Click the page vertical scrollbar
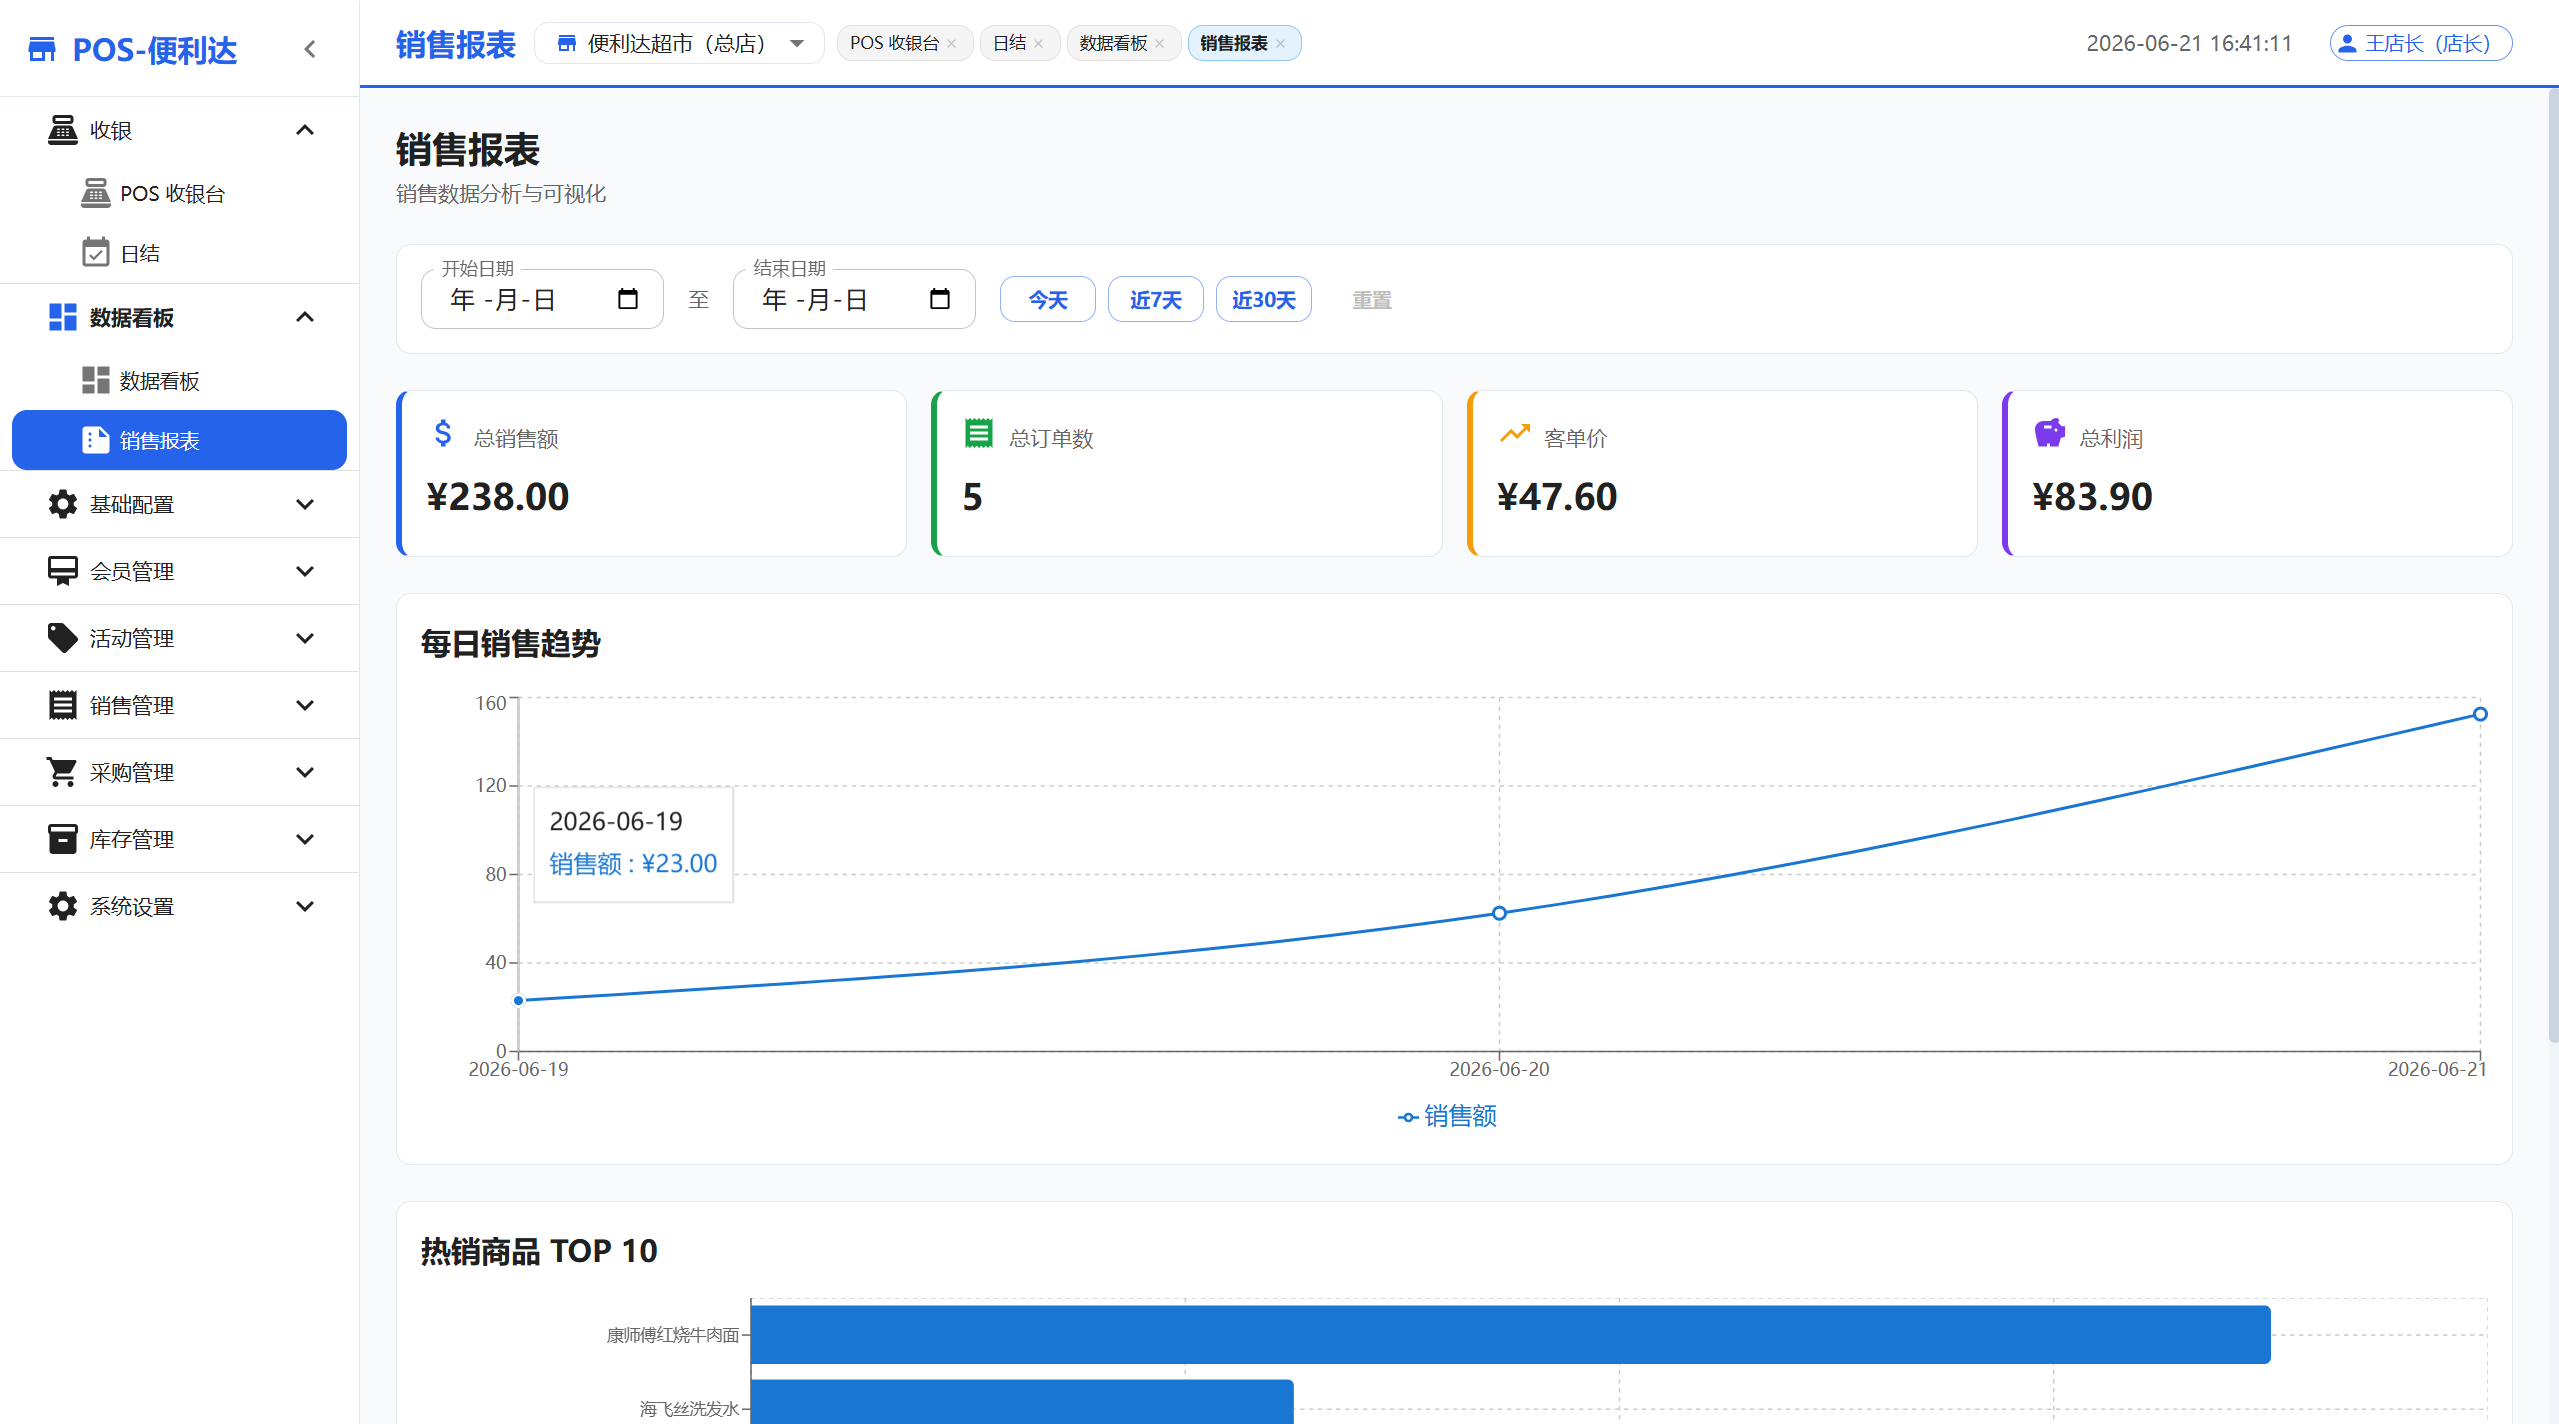 (2552, 565)
